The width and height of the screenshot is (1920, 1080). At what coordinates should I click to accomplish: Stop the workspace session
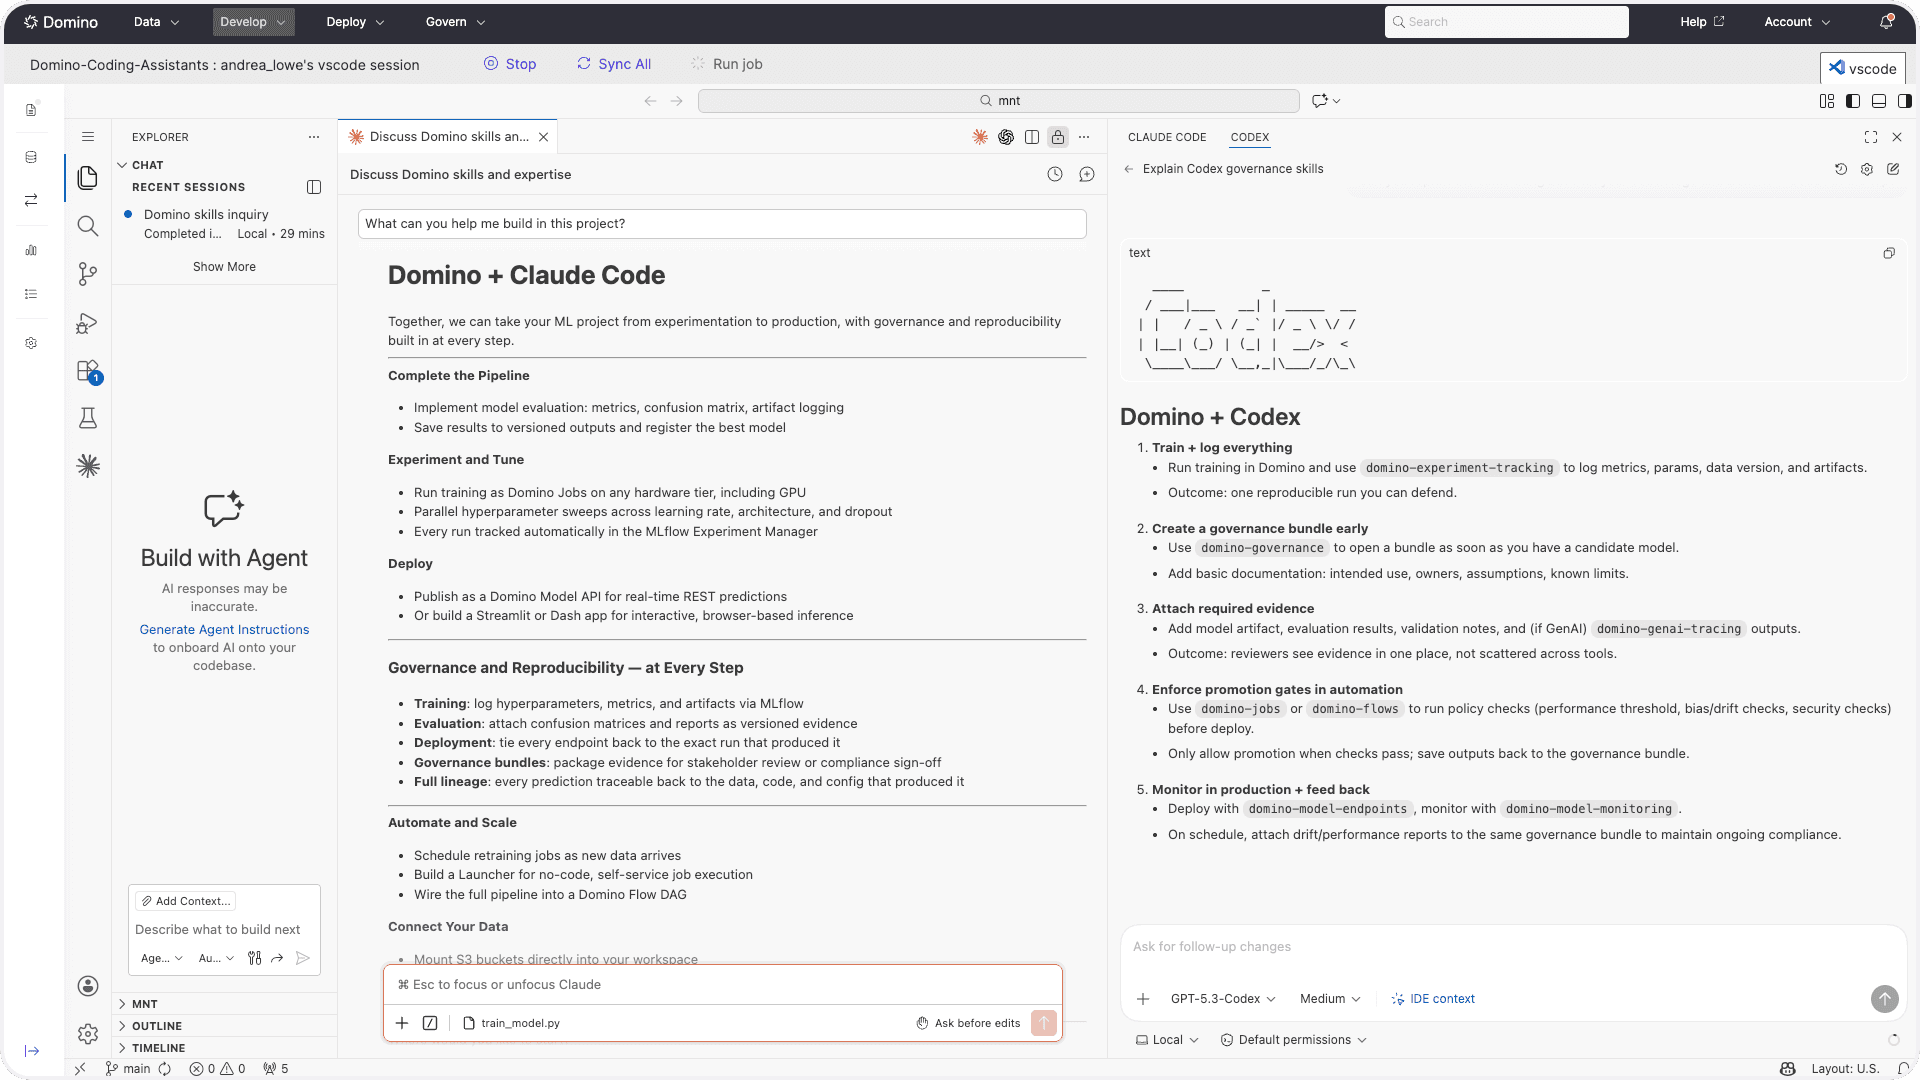click(510, 64)
